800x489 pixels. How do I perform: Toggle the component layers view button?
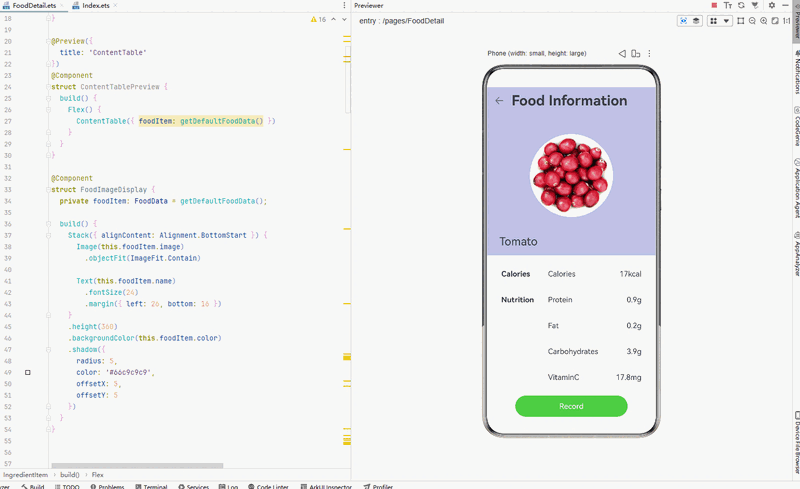click(x=696, y=21)
